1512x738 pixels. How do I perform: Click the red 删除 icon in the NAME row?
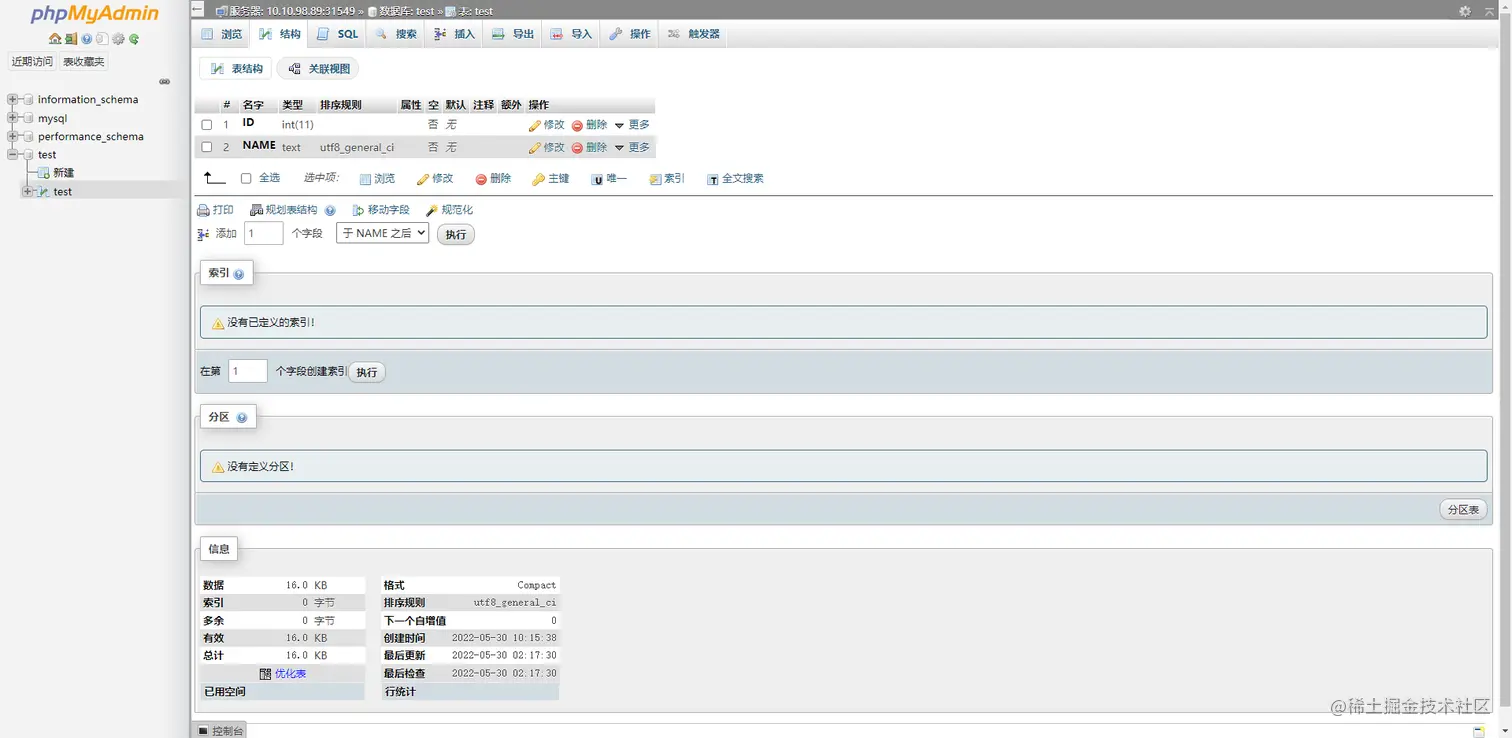point(577,147)
